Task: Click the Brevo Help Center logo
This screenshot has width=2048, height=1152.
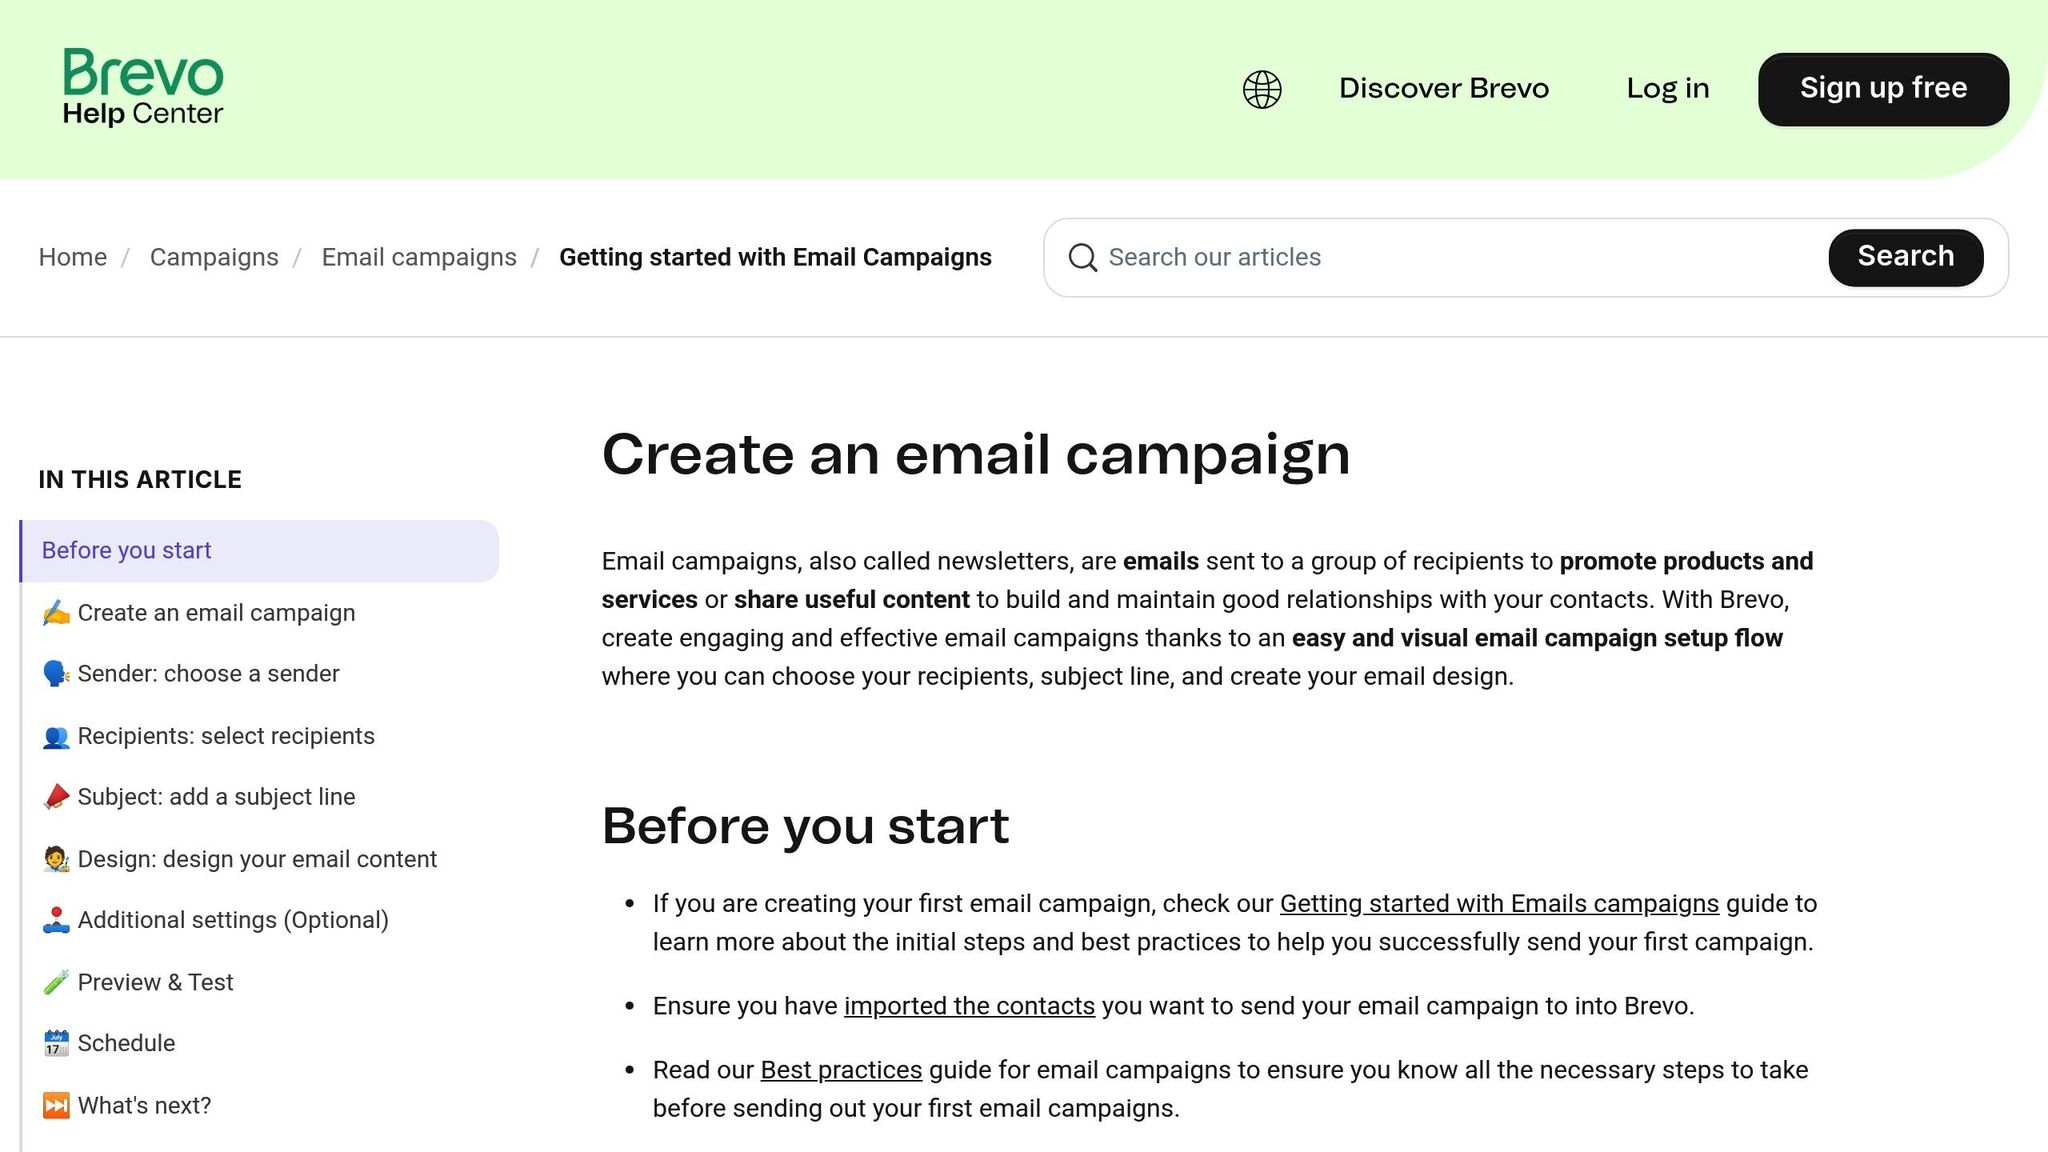Action: [143, 88]
